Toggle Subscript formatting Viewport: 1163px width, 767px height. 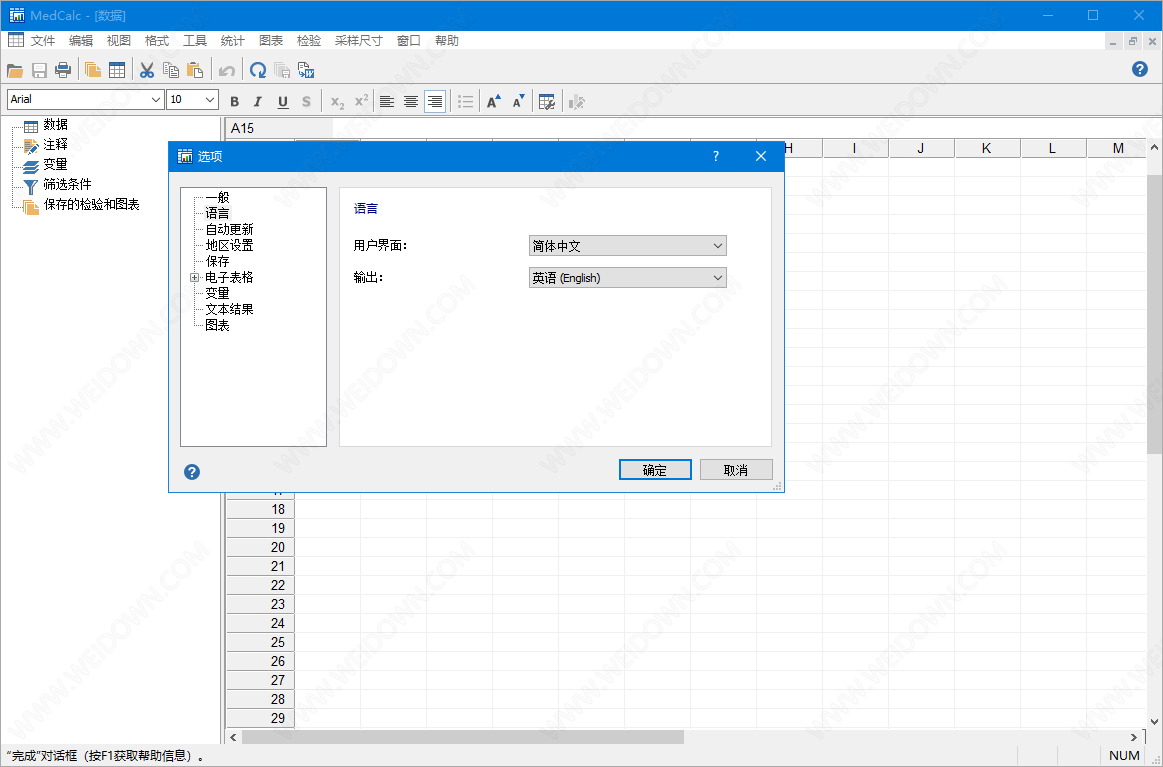click(337, 102)
